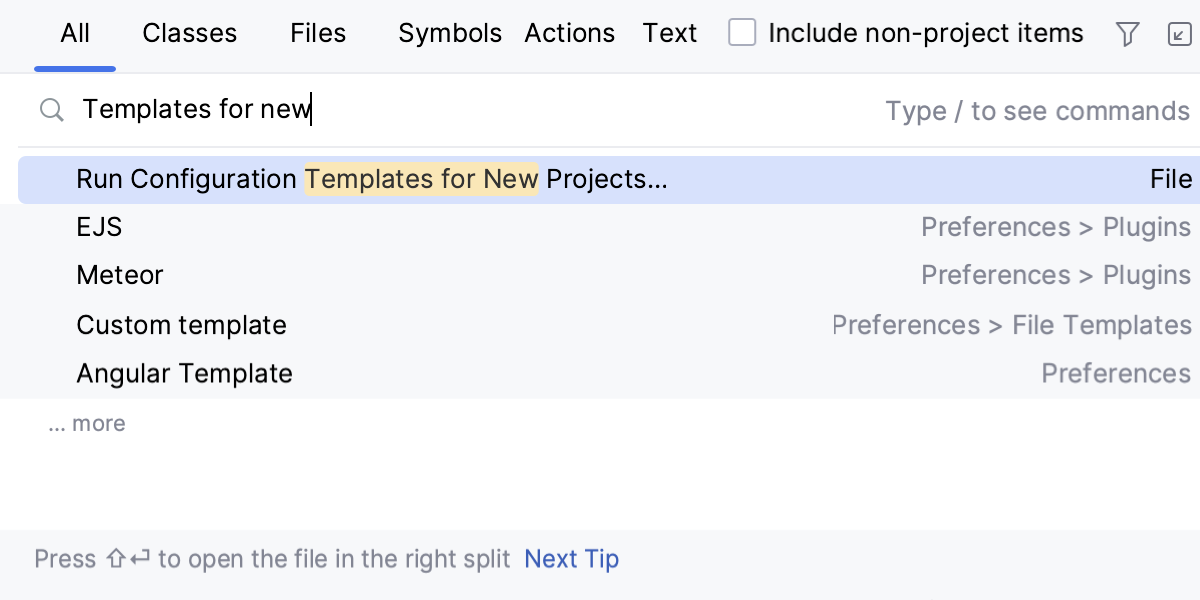This screenshot has height=600, width=1200.
Task: Switch to the Text tab
Action: click(x=669, y=32)
